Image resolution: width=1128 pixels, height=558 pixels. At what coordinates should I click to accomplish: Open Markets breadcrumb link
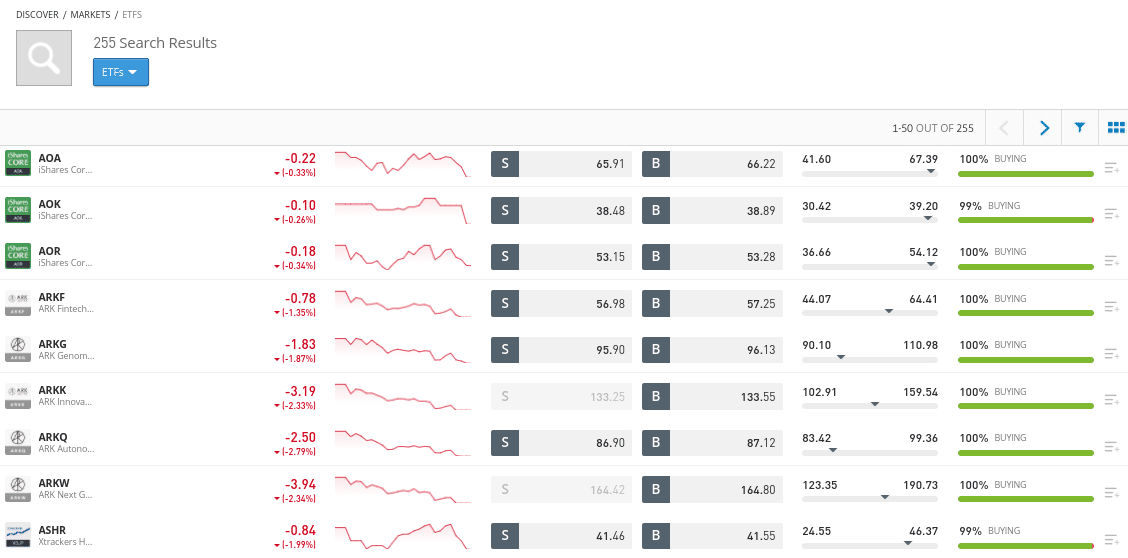coord(91,14)
